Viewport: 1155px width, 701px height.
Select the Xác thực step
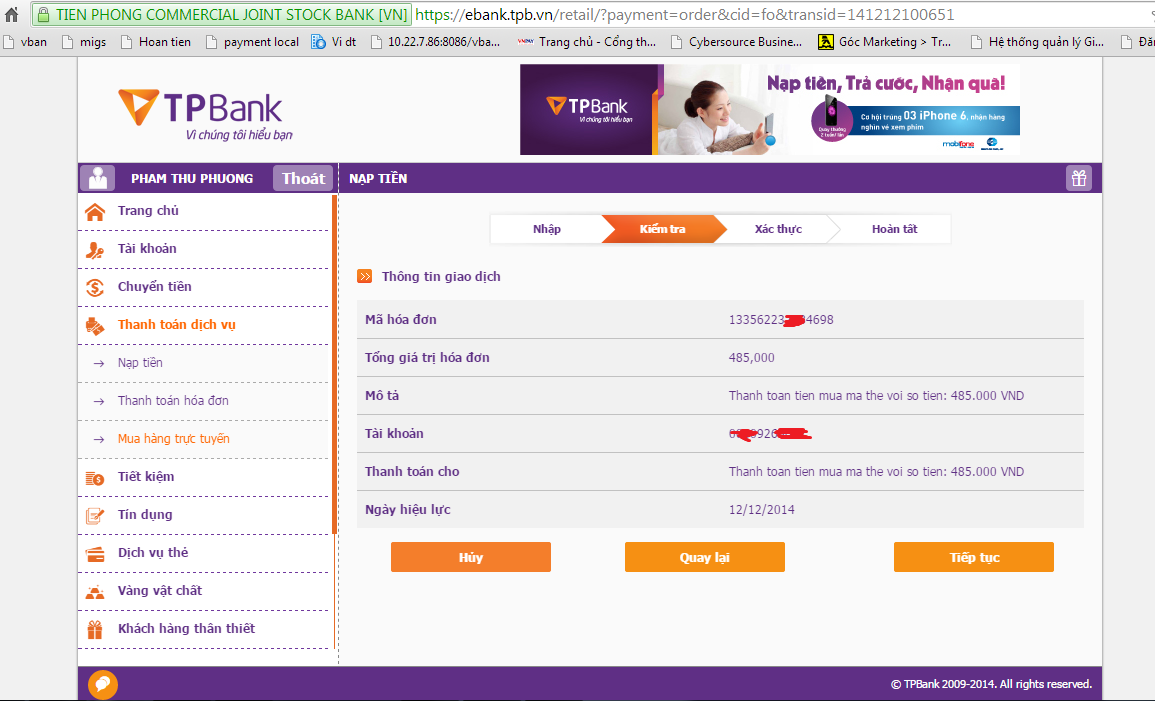coord(778,229)
